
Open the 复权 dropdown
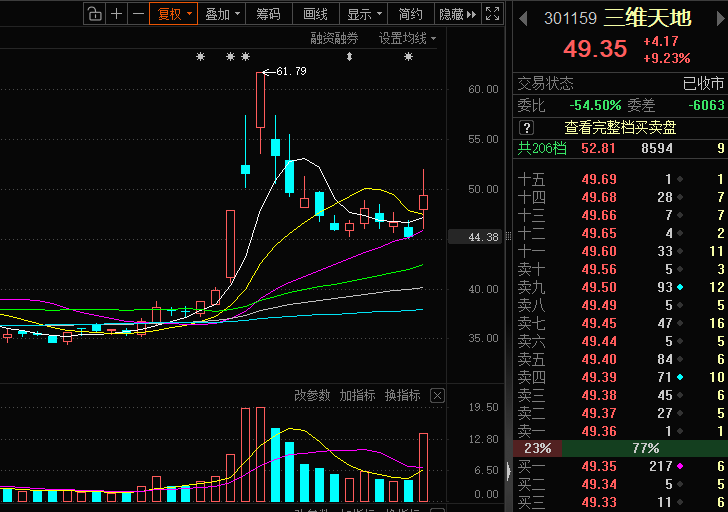174,14
